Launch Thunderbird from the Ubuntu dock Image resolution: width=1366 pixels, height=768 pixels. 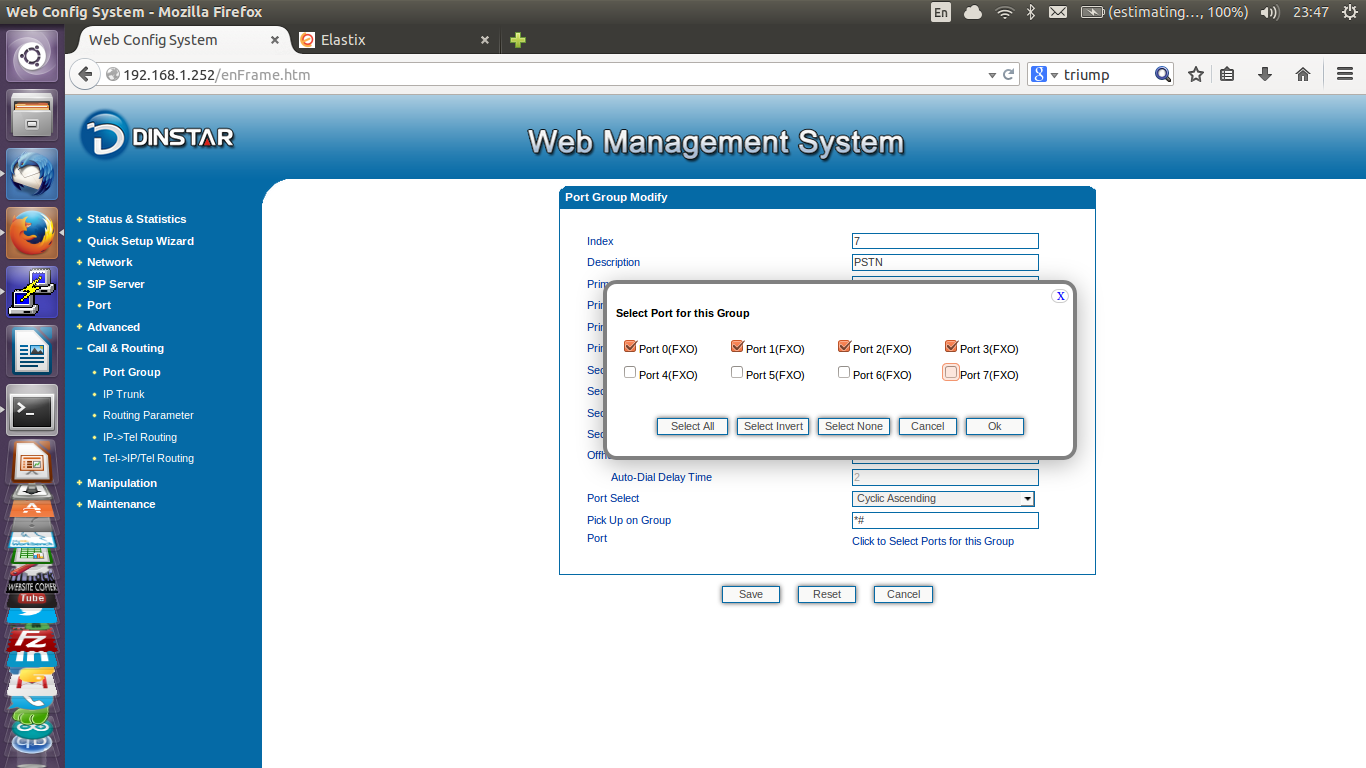pos(32,175)
